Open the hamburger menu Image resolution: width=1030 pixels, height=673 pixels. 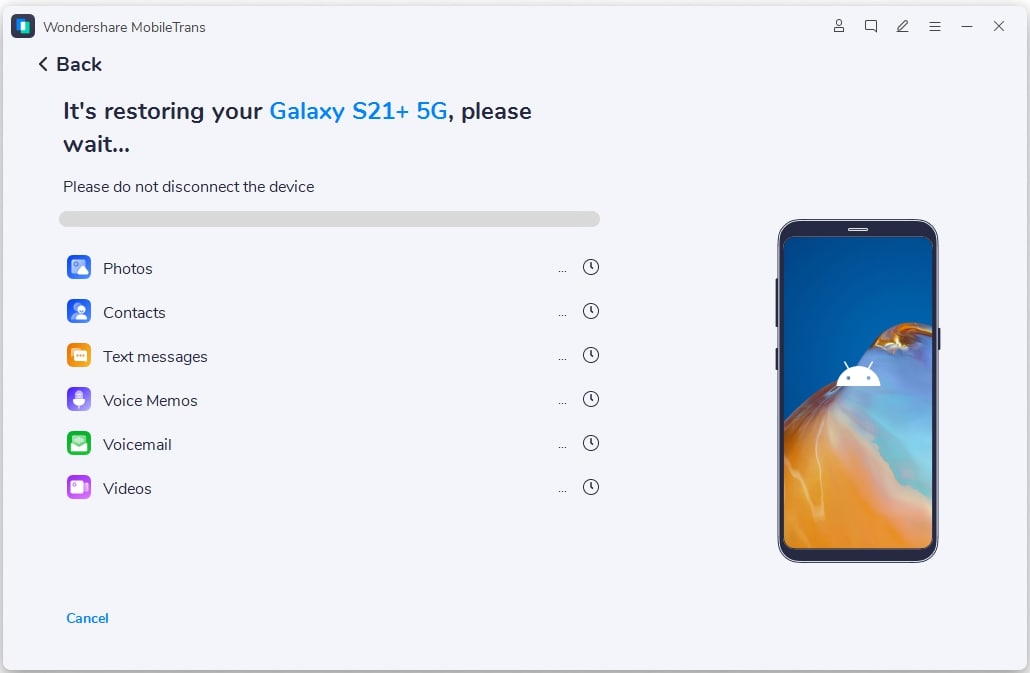[935, 26]
